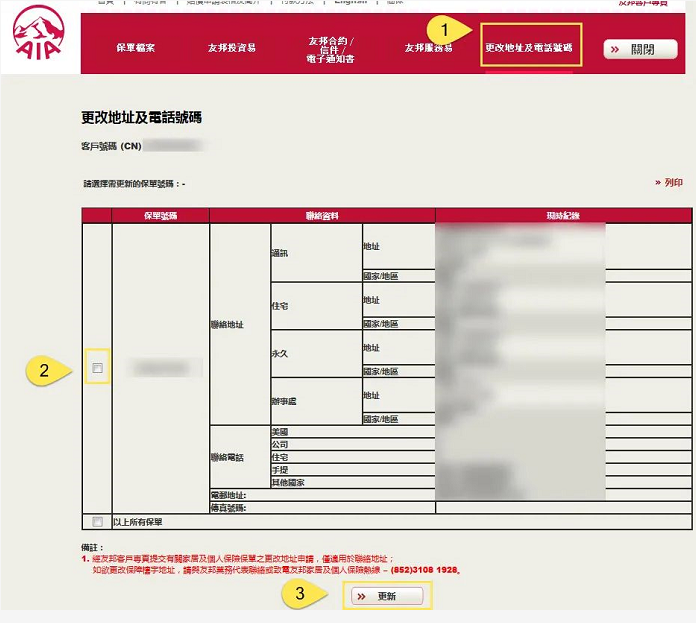This screenshot has width=696, height=623.
Task: Click the 永久 address row label
Action: pos(280,353)
